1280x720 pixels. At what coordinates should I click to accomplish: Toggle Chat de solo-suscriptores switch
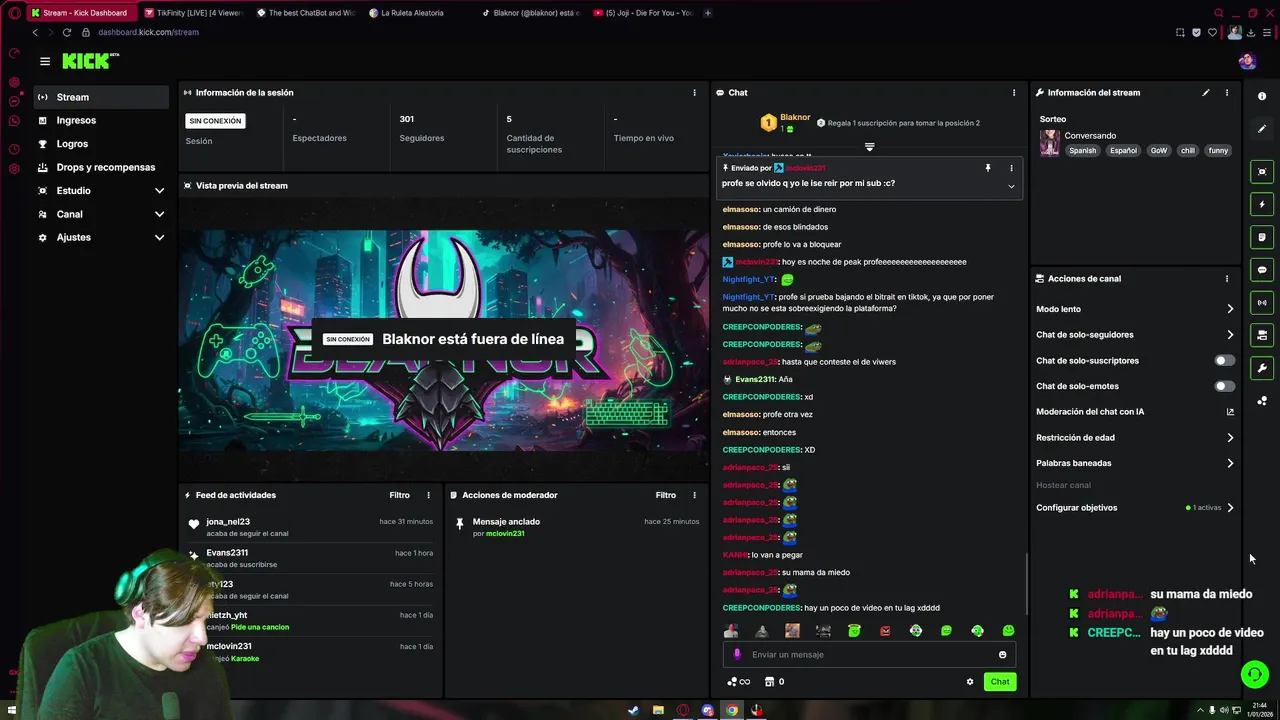(1224, 360)
